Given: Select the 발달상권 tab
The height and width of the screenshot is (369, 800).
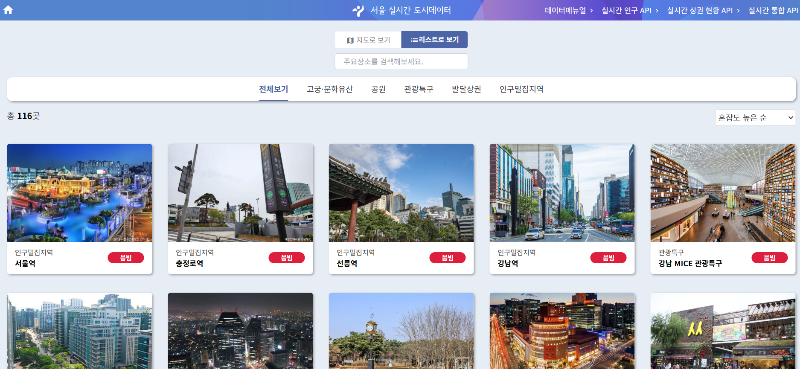Looking at the screenshot, I should 466,89.
